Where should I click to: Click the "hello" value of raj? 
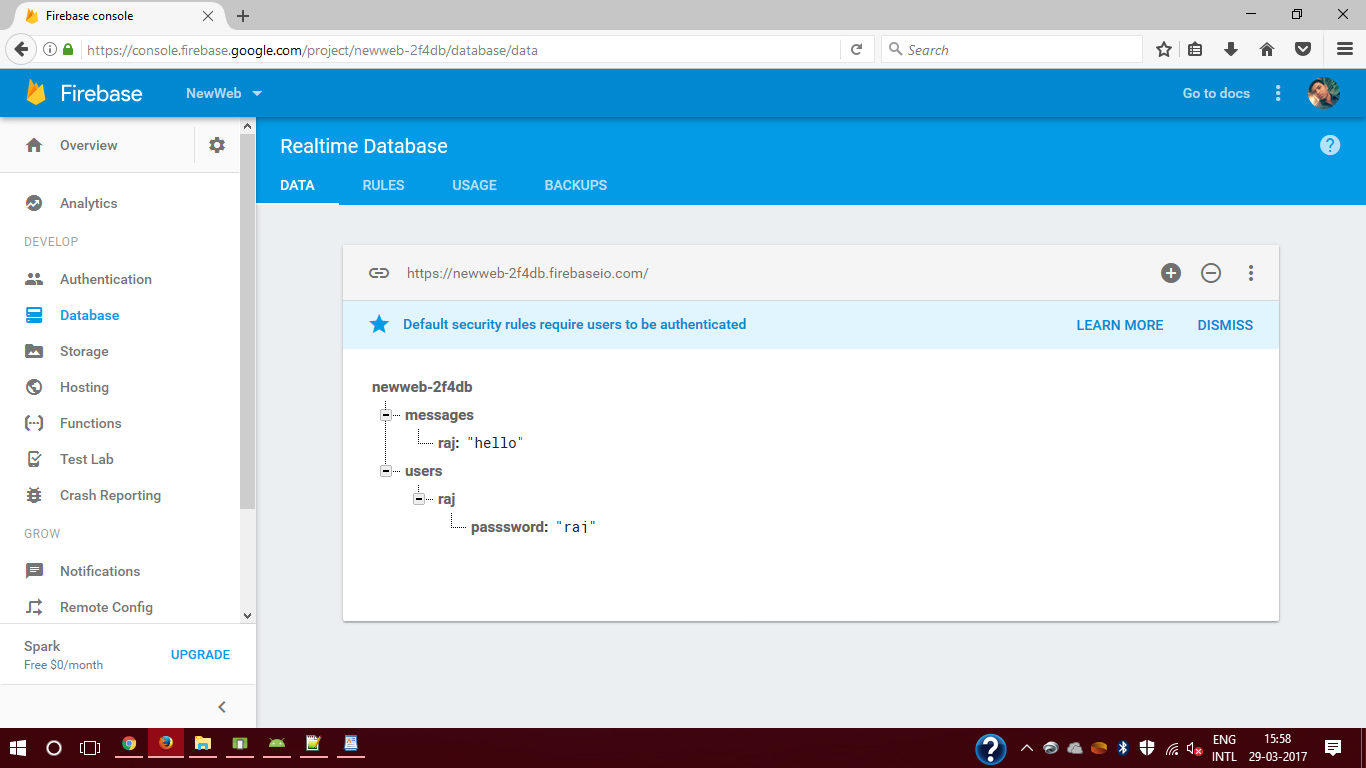point(495,443)
